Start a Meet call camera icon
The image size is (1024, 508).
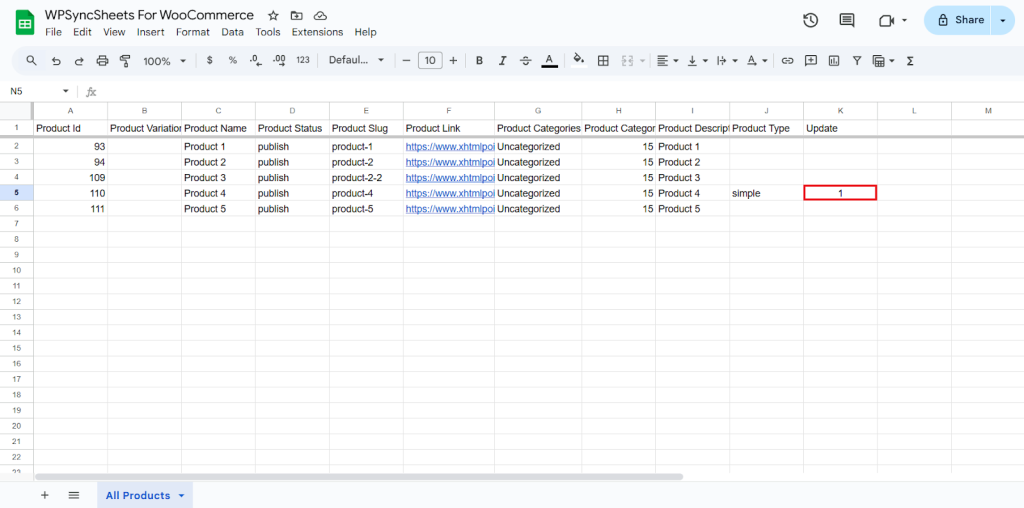click(886, 21)
